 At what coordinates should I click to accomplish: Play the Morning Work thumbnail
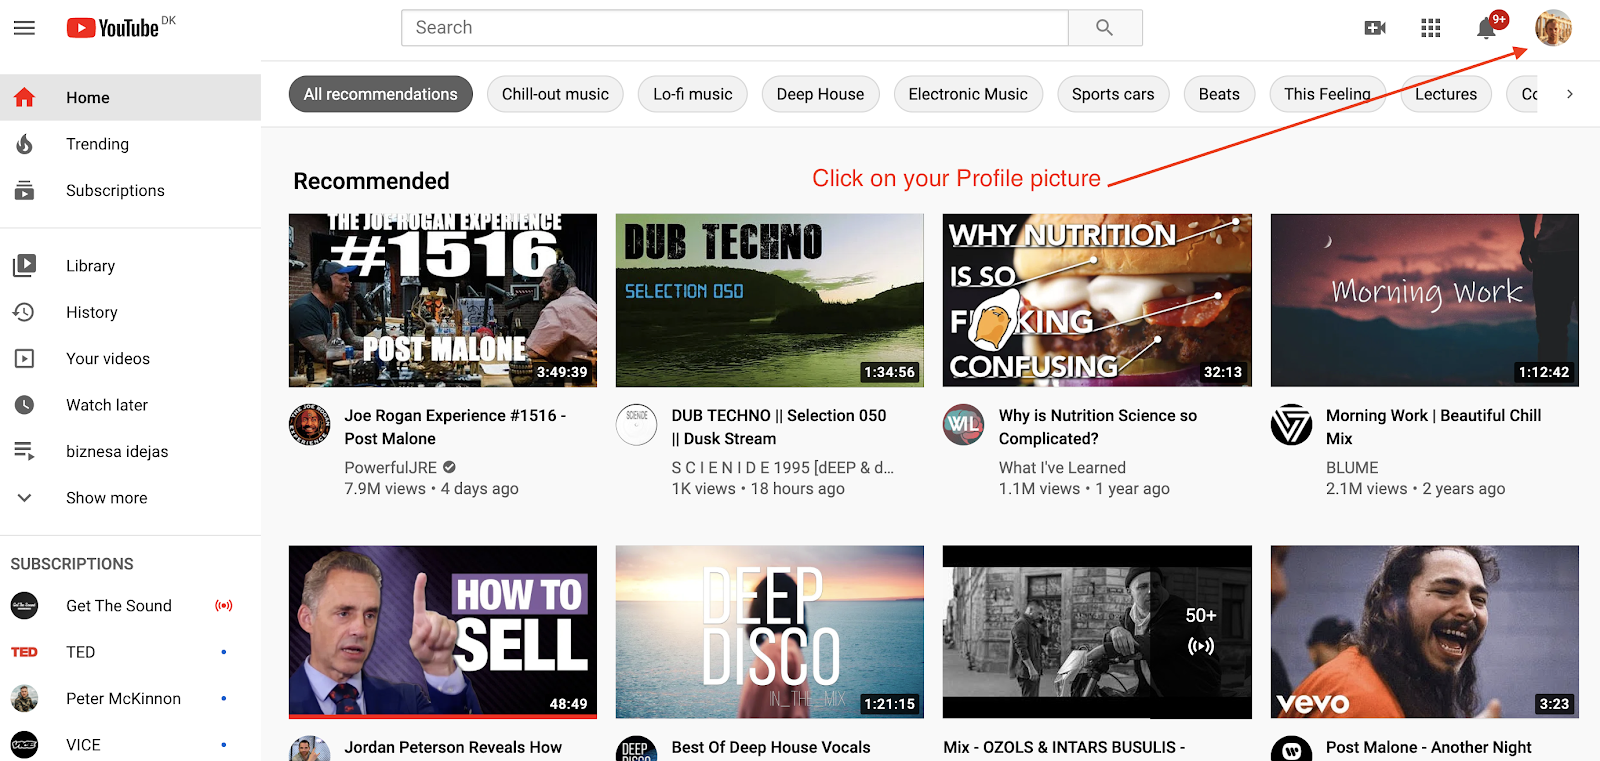1425,300
